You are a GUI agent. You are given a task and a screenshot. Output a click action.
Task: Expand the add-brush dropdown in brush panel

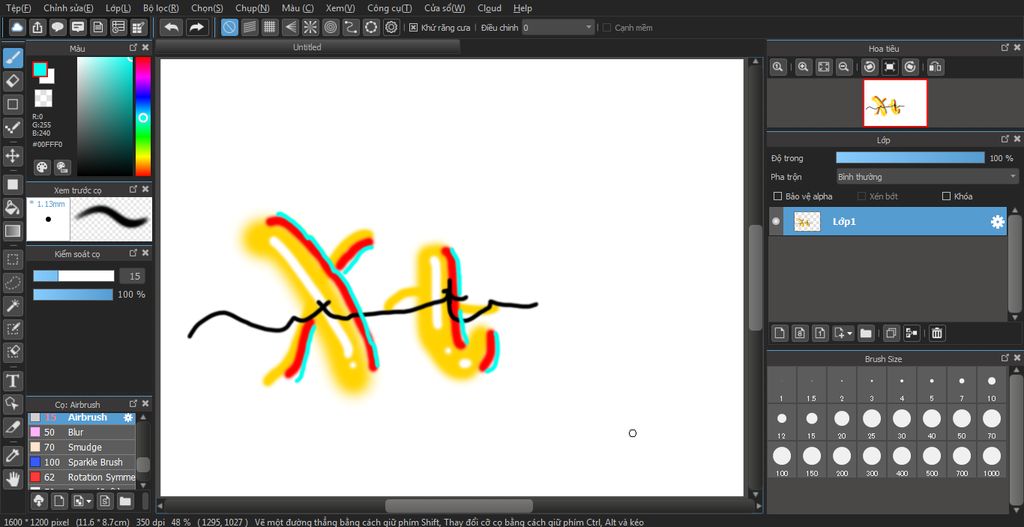pyautogui.click(x=88, y=502)
